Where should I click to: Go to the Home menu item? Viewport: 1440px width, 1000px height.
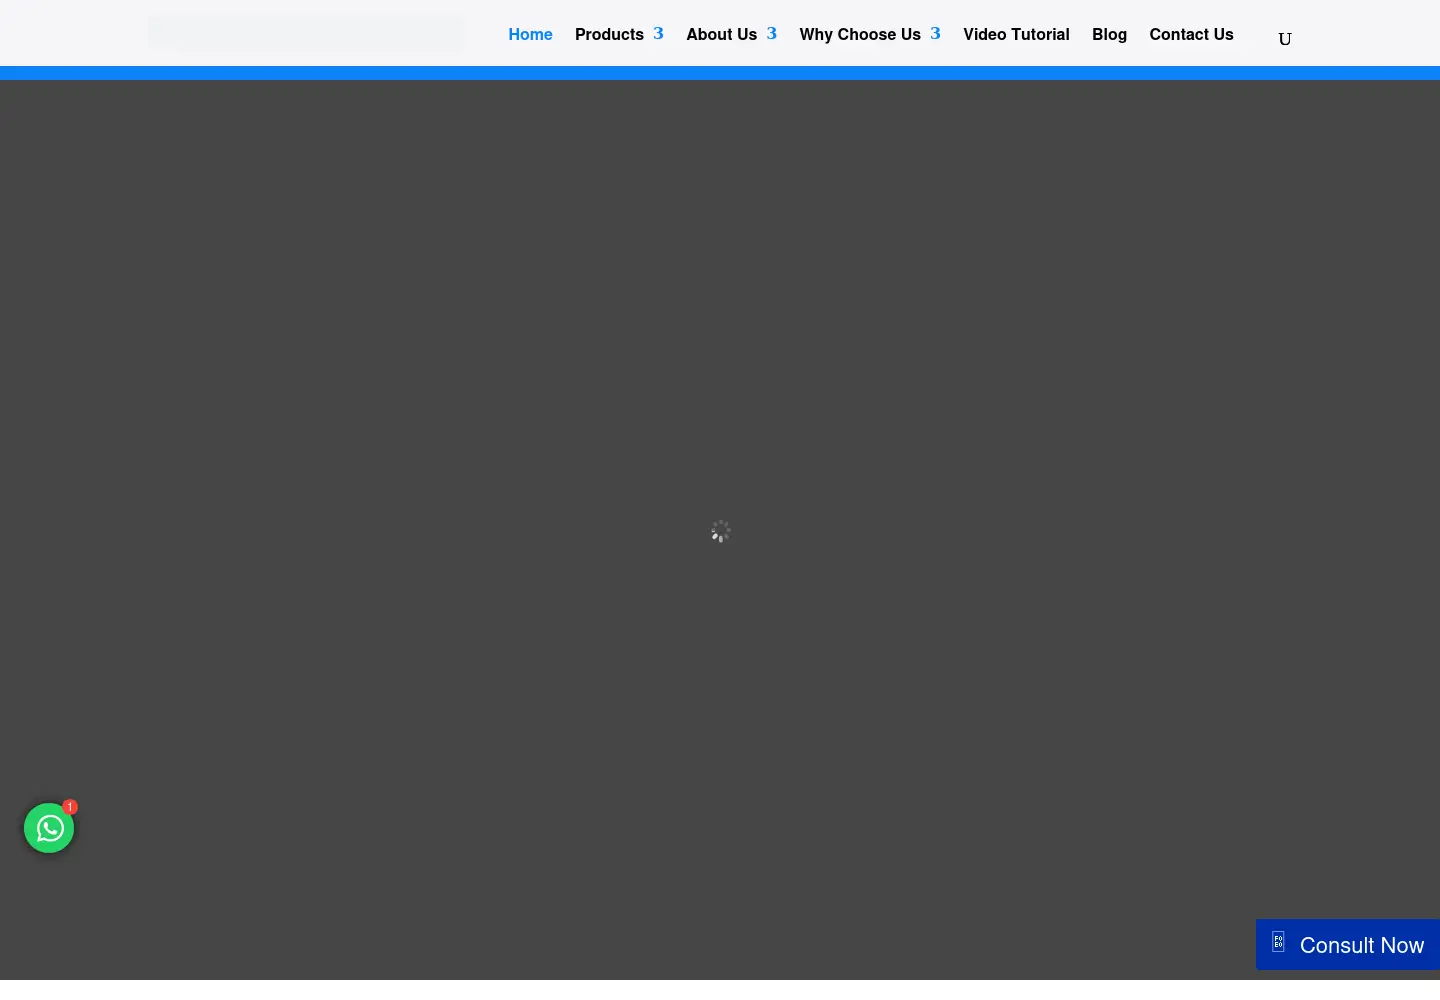(x=530, y=34)
